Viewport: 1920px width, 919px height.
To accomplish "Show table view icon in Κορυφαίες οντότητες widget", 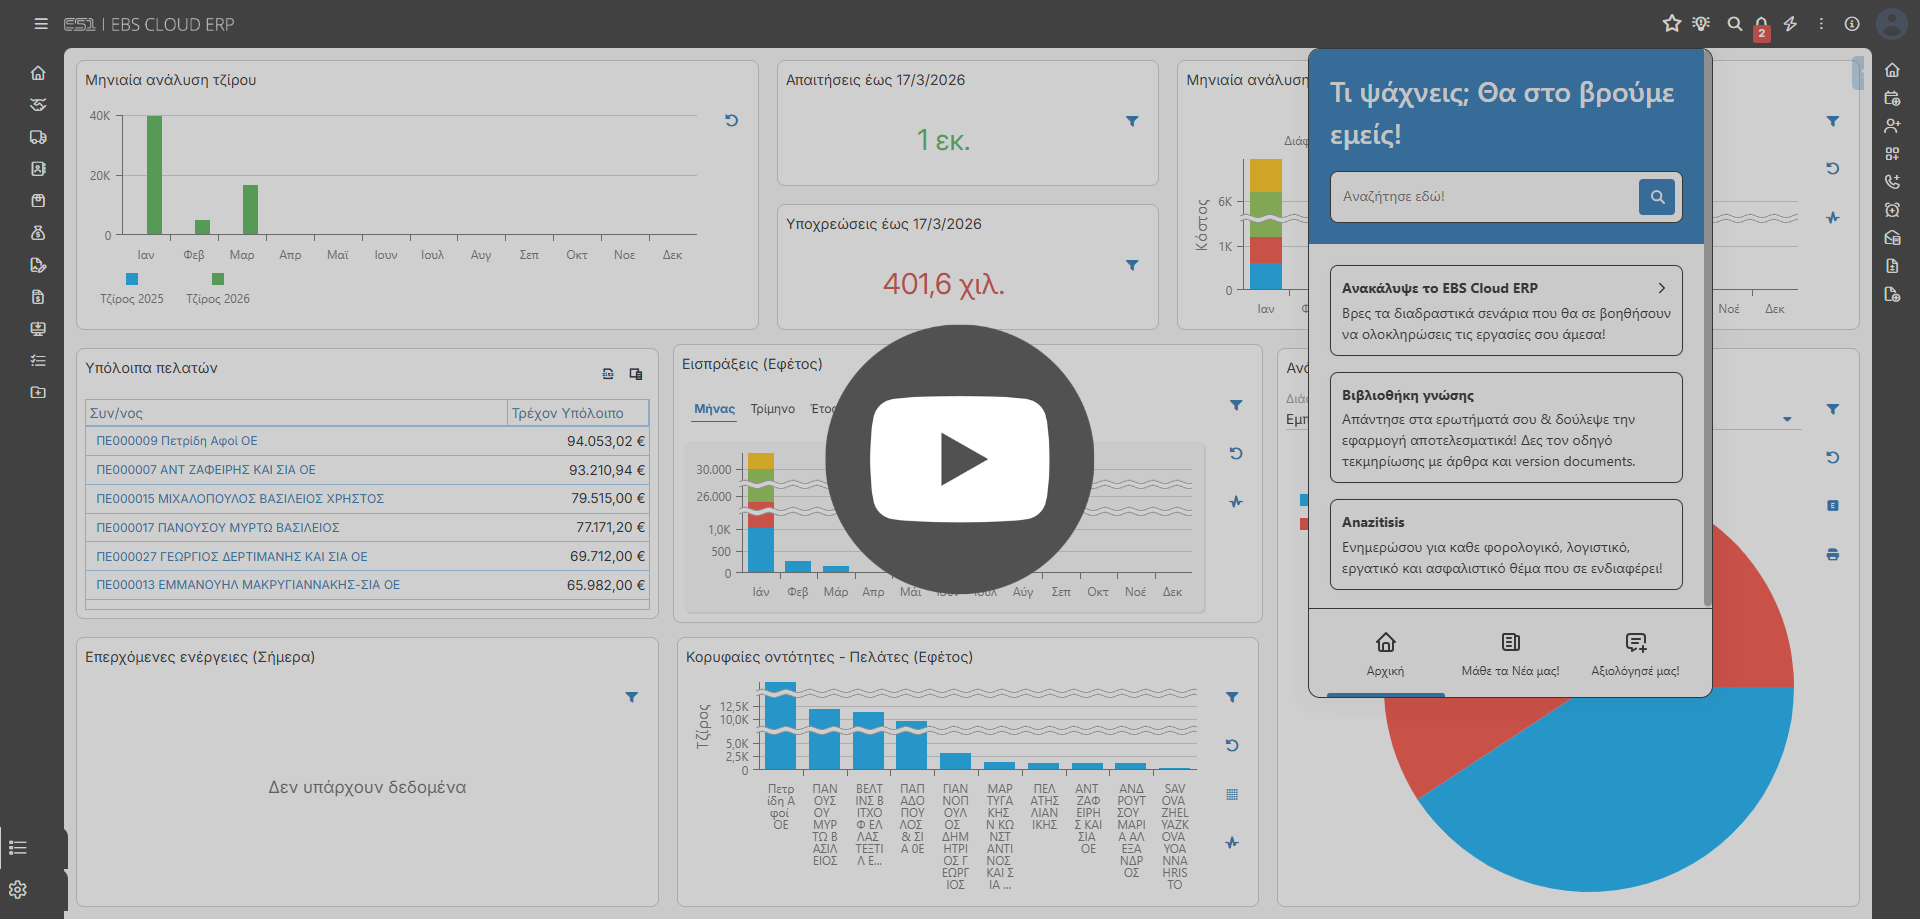I will (x=1232, y=794).
